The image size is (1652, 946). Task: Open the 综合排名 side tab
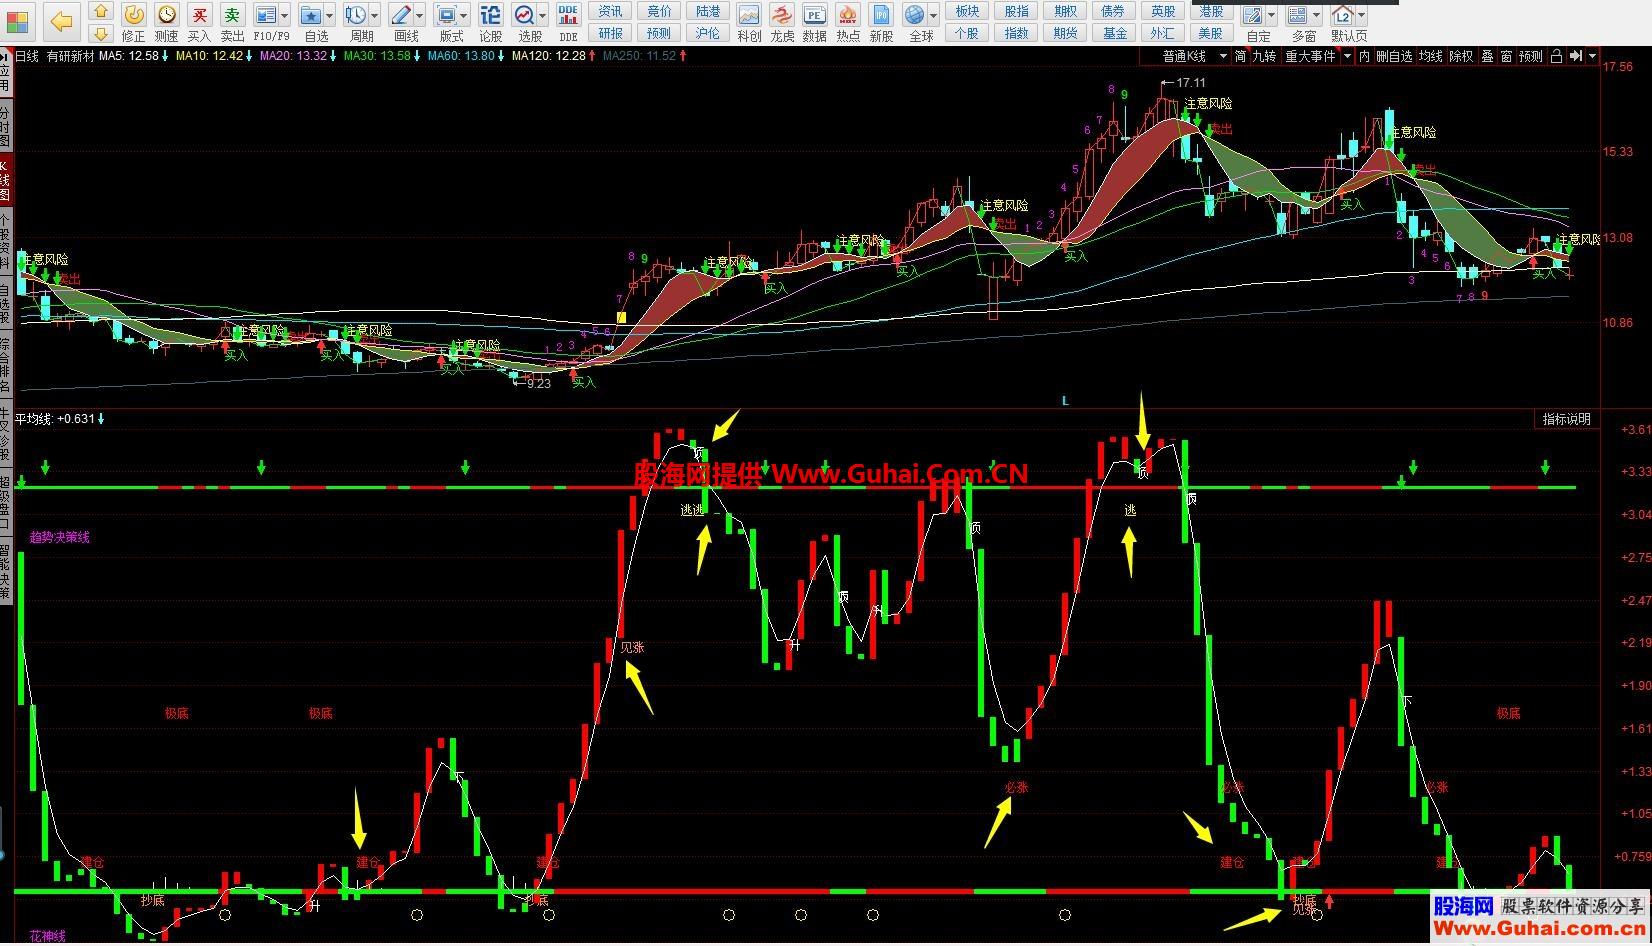4,366
